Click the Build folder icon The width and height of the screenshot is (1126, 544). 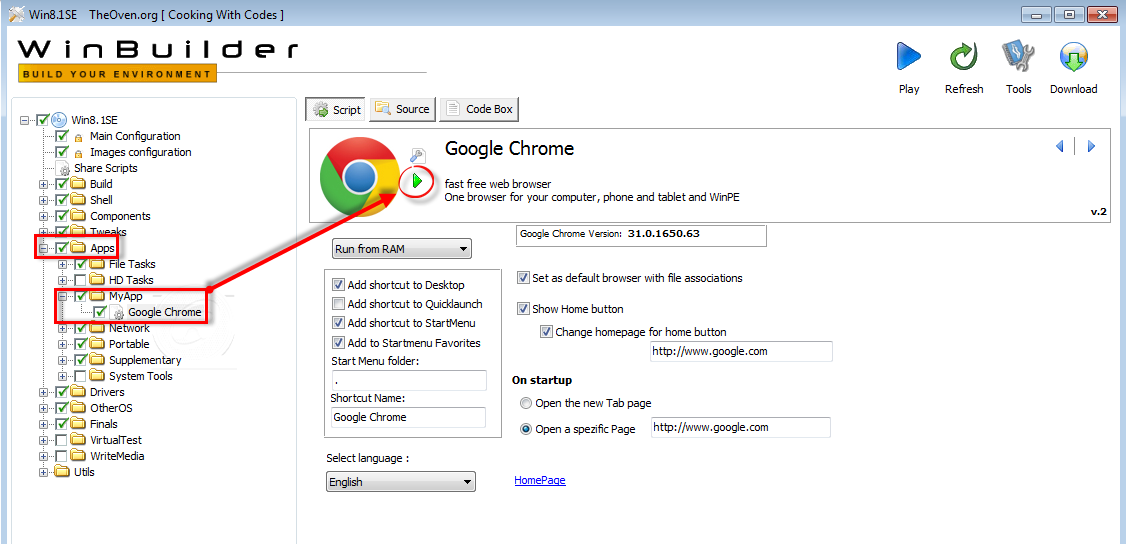click(x=78, y=184)
